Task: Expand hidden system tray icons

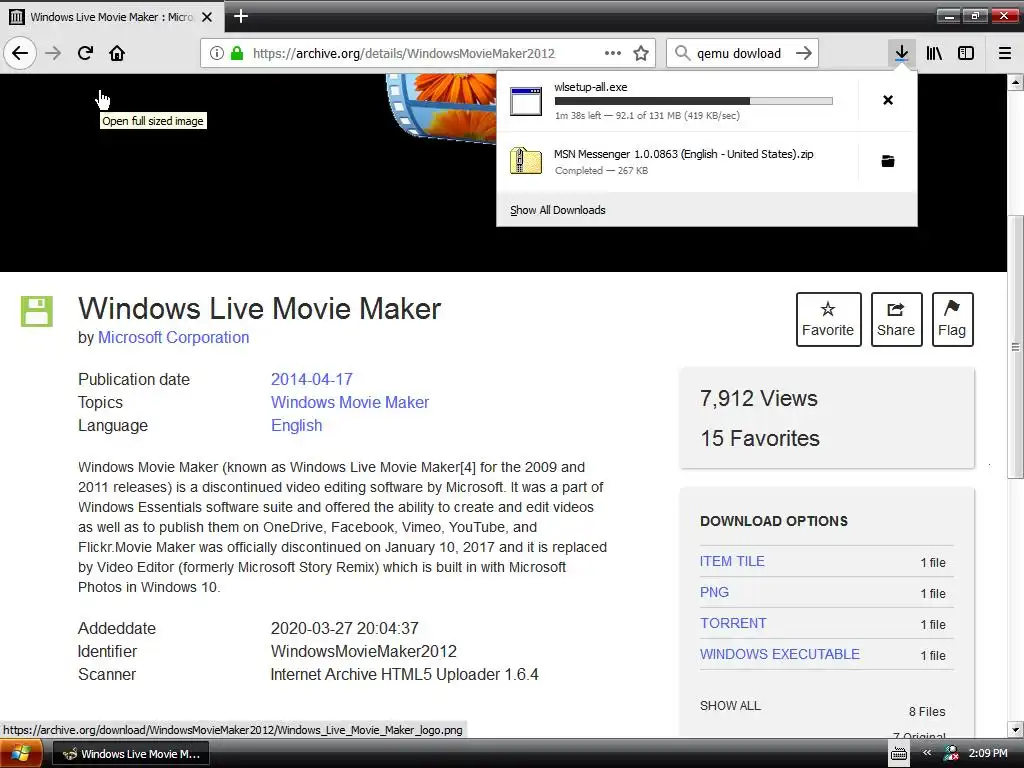Action: point(927,753)
